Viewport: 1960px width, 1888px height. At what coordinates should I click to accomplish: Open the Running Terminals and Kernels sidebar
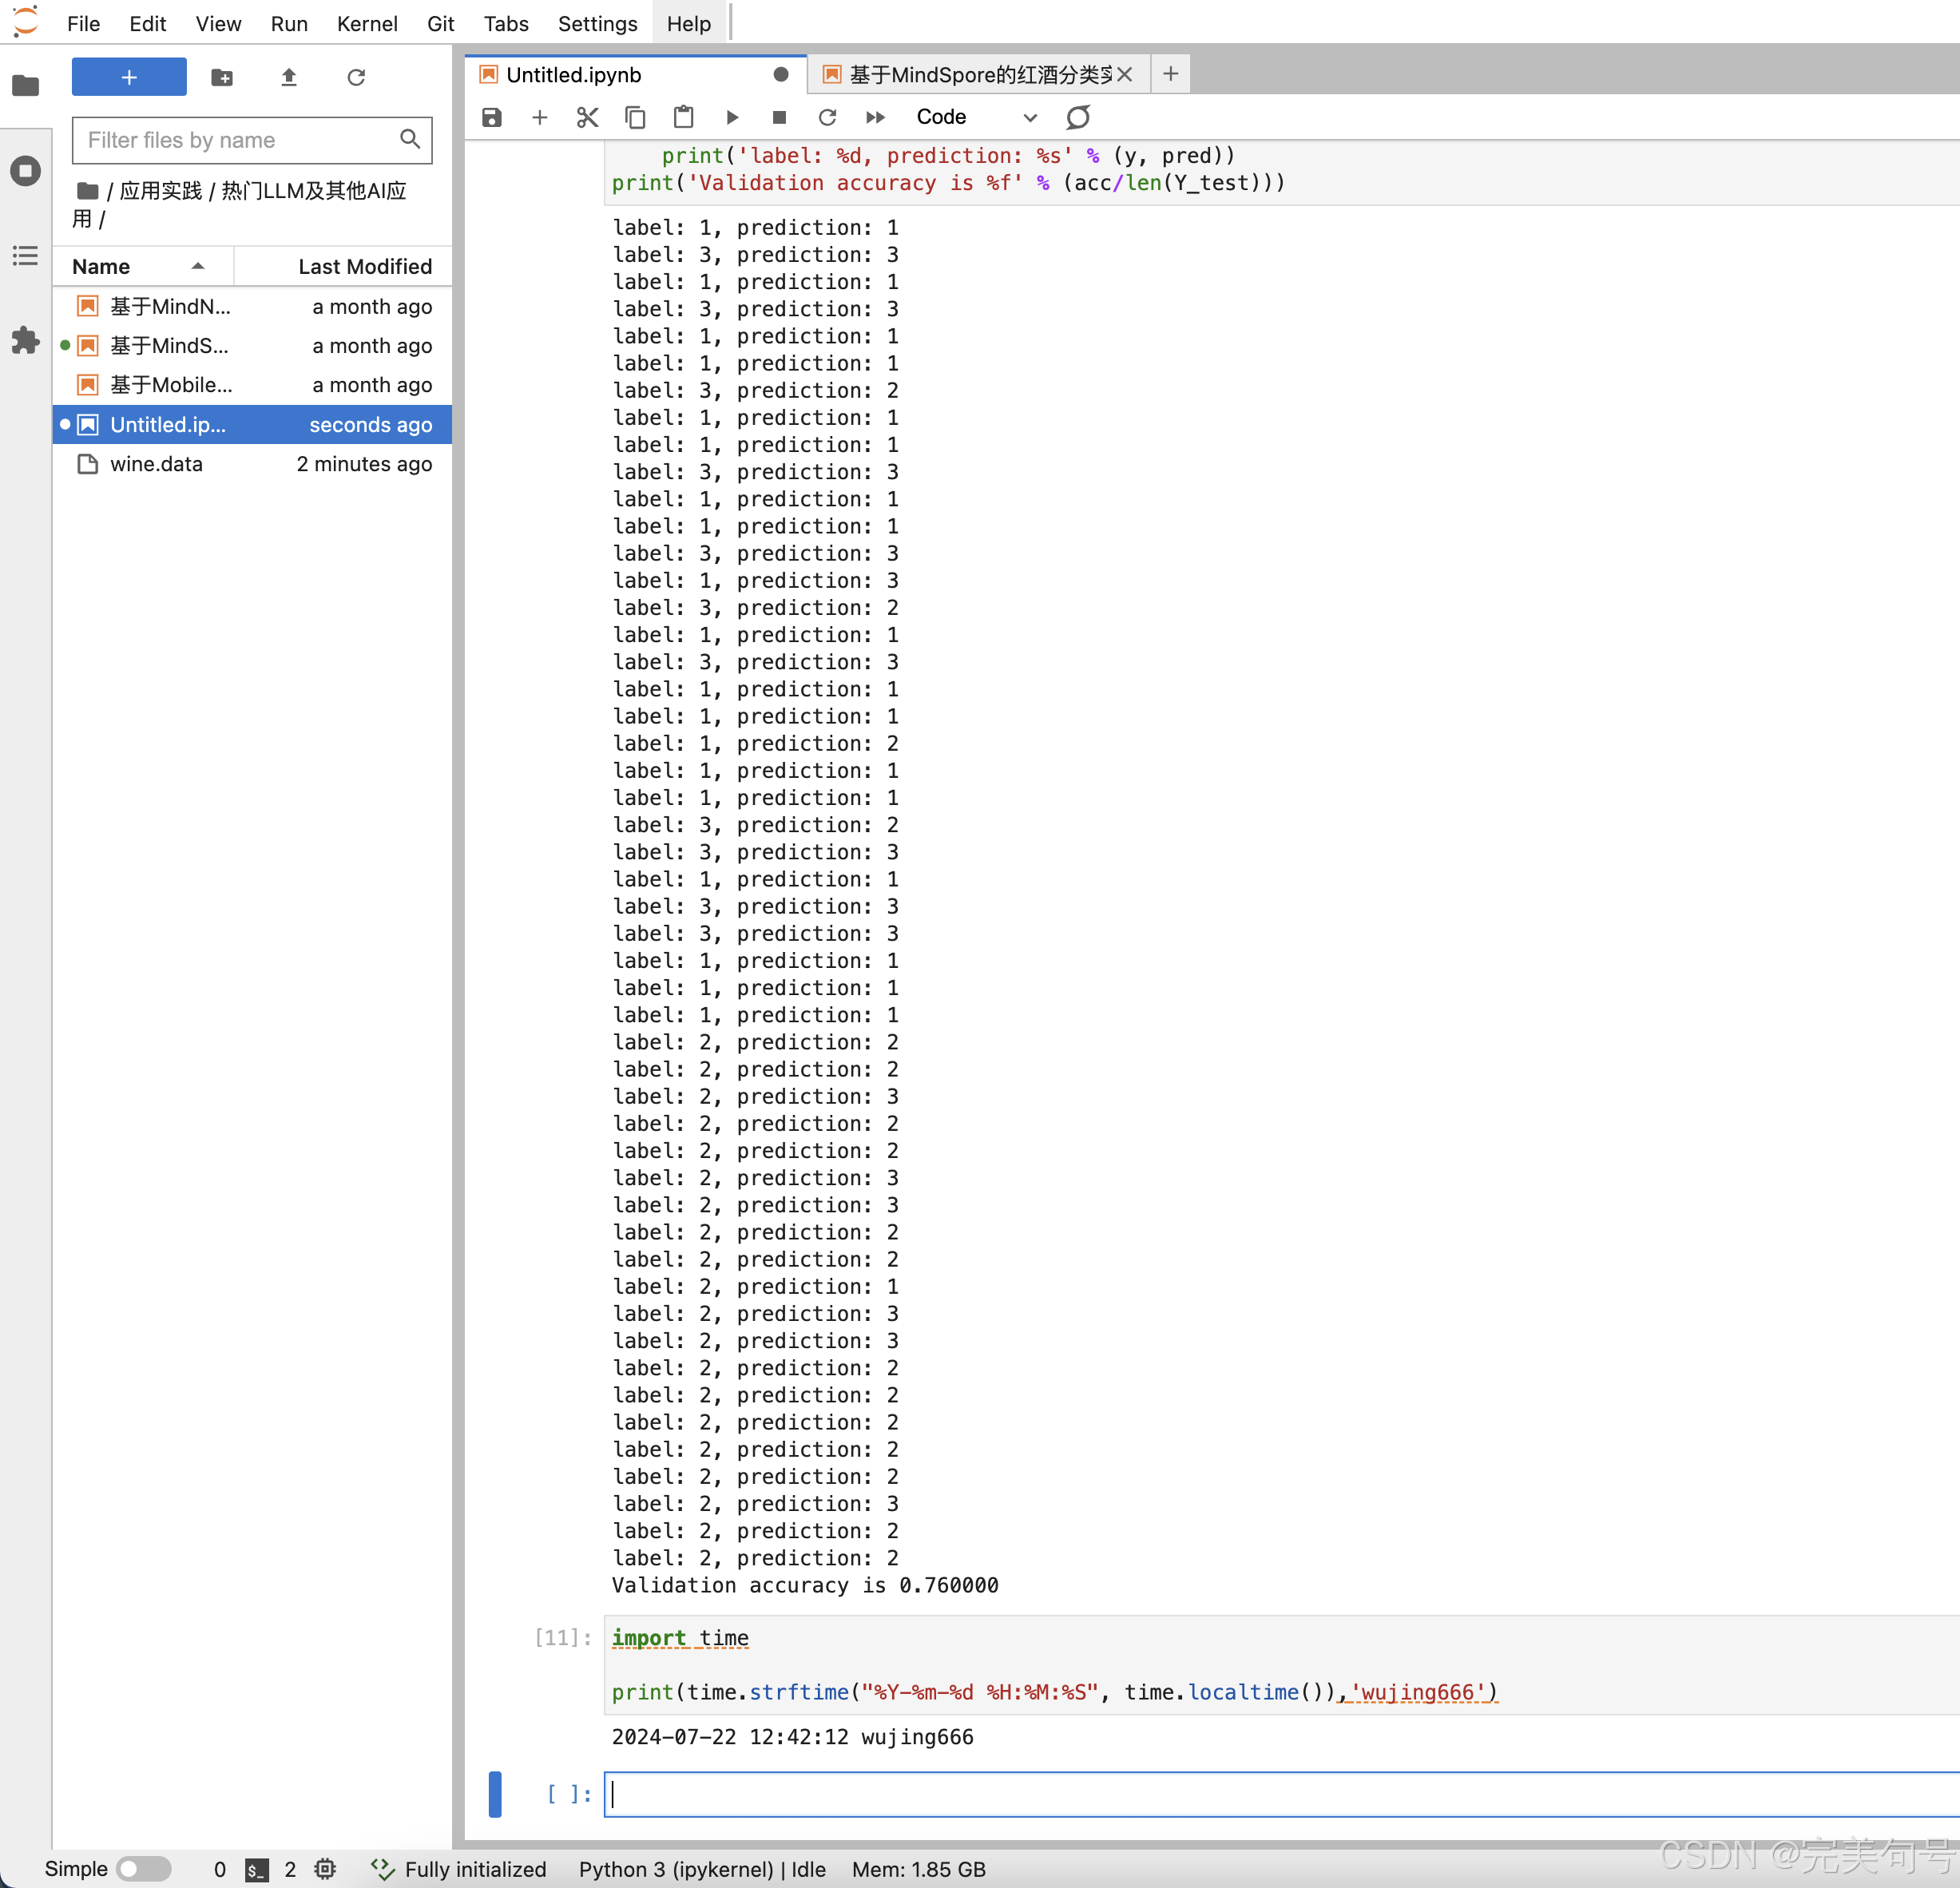(x=25, y=171)
